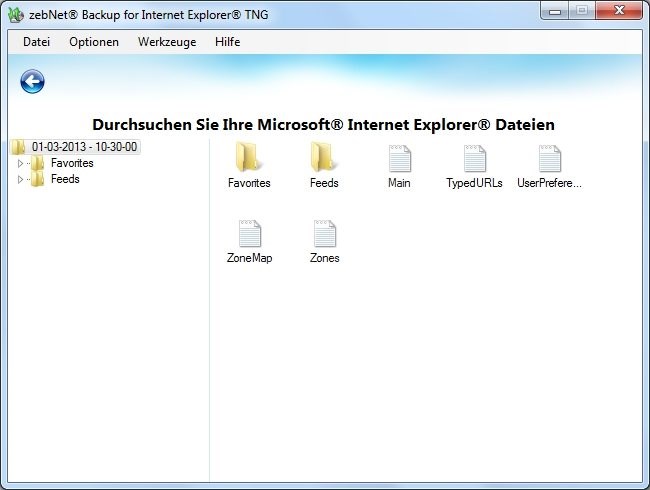This screenshot has width=650, height=490.
Task: Click the blue back arrow button
Action: coord(32,81)
